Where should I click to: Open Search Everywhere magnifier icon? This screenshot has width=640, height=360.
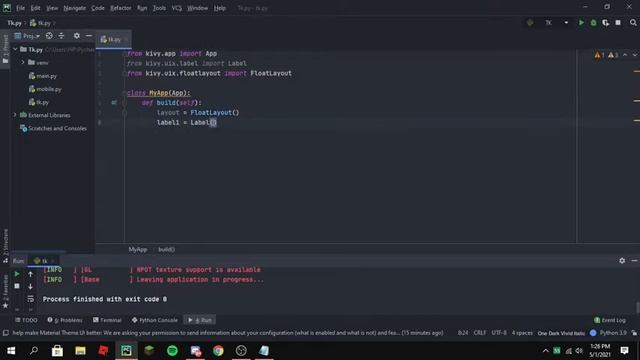[633, 23]
